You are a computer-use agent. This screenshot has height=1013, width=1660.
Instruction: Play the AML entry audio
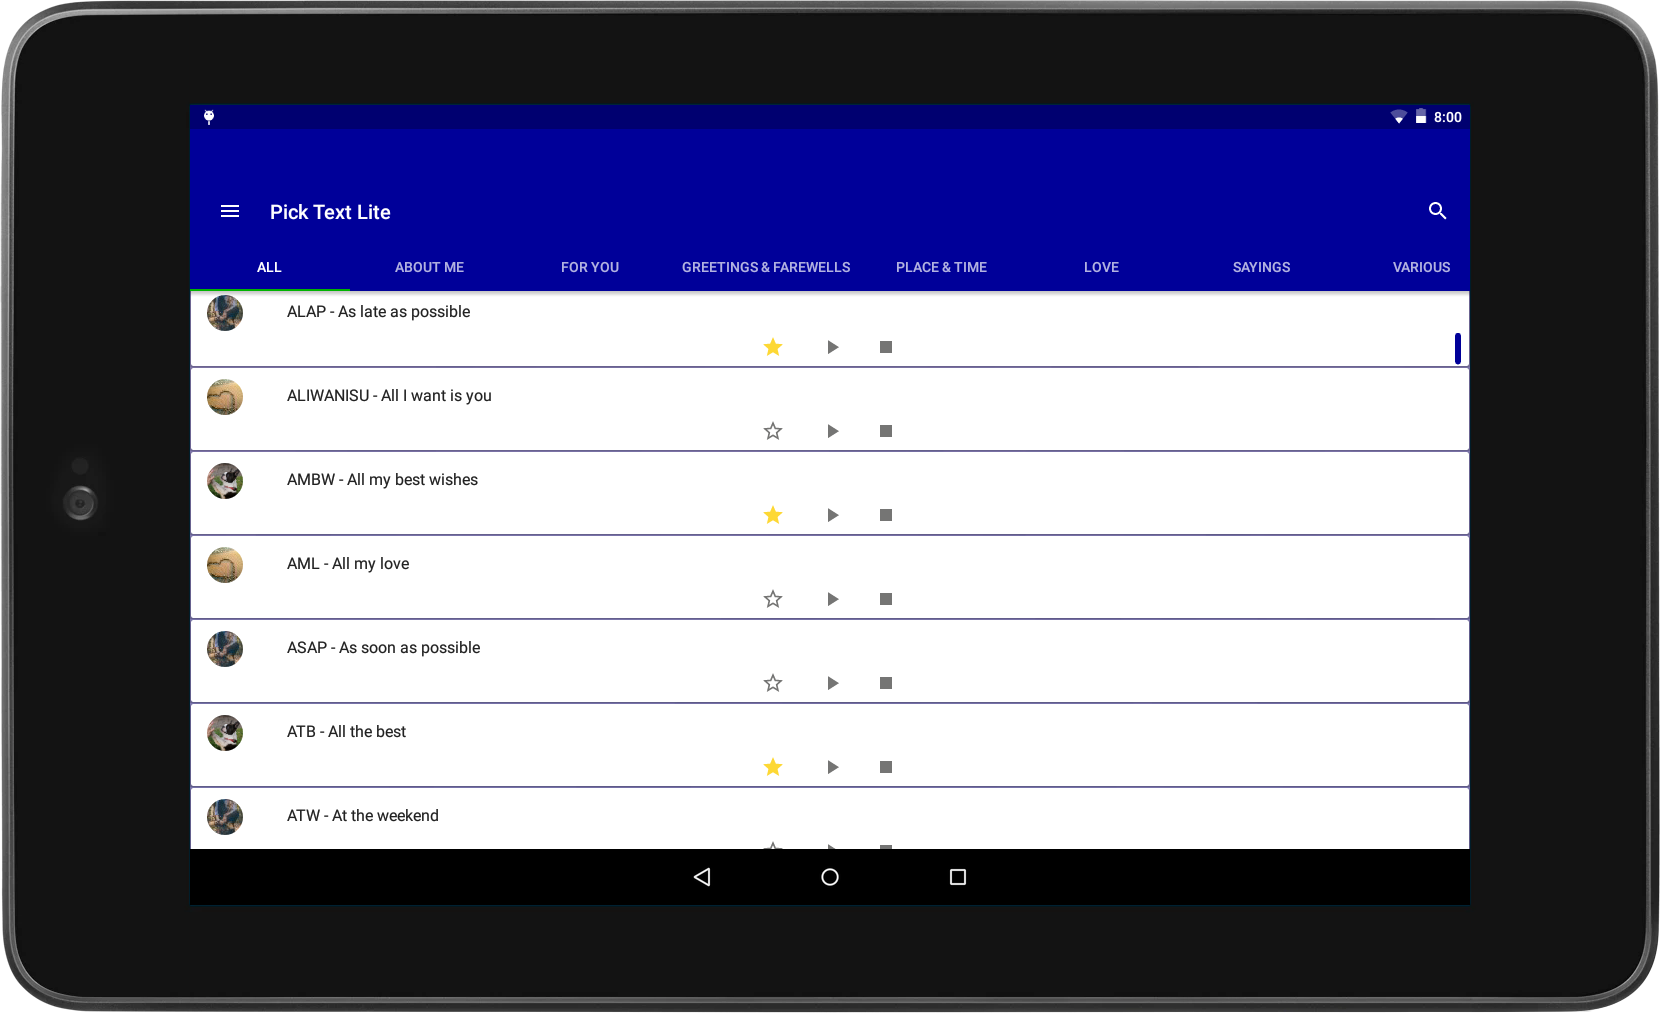point(832,599)
